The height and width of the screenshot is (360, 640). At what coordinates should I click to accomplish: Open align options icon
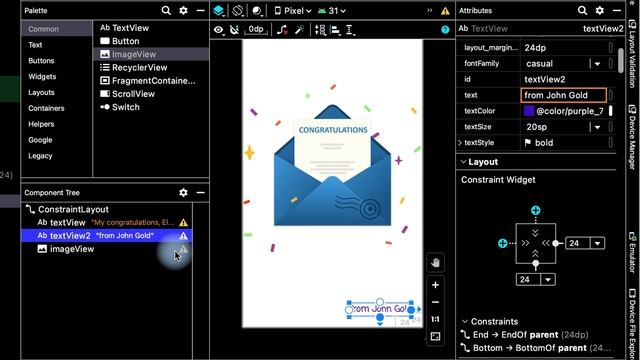tap(336, 30)
